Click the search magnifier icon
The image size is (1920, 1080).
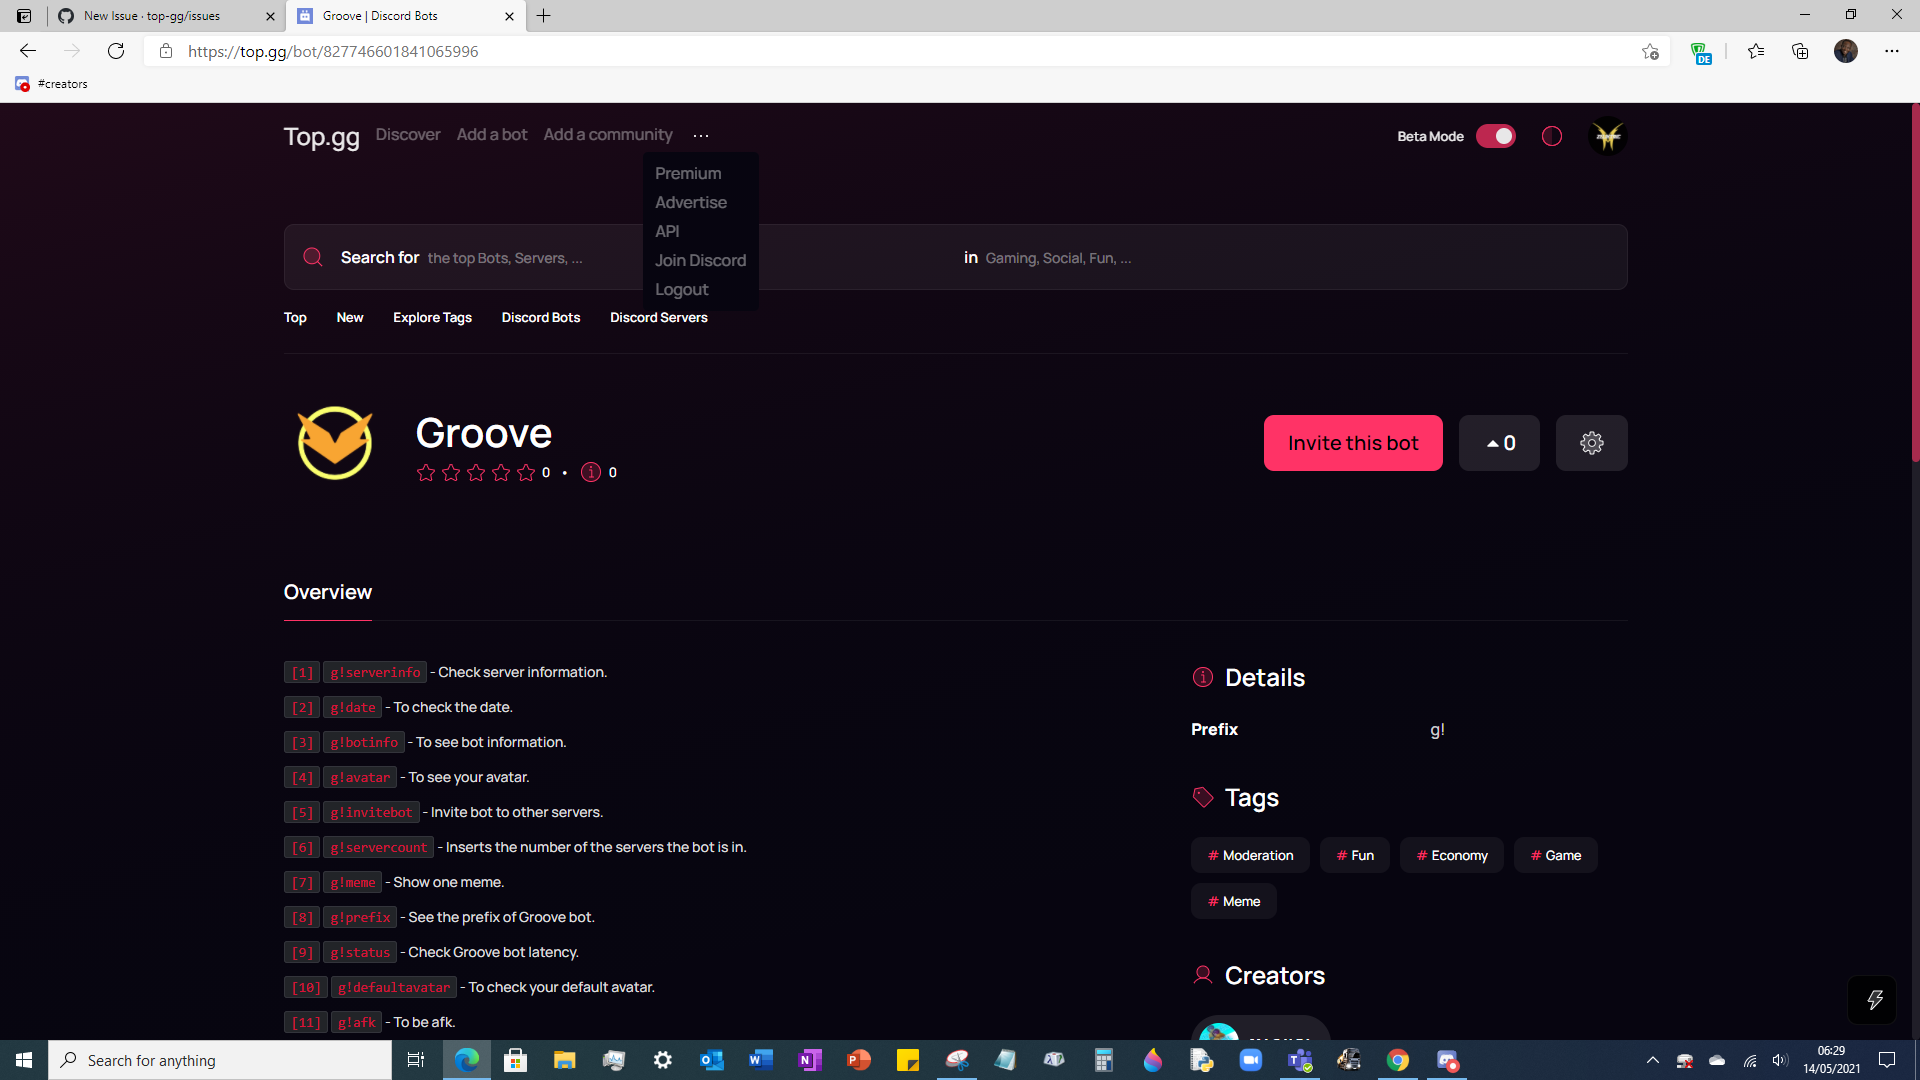pos(313,257)
